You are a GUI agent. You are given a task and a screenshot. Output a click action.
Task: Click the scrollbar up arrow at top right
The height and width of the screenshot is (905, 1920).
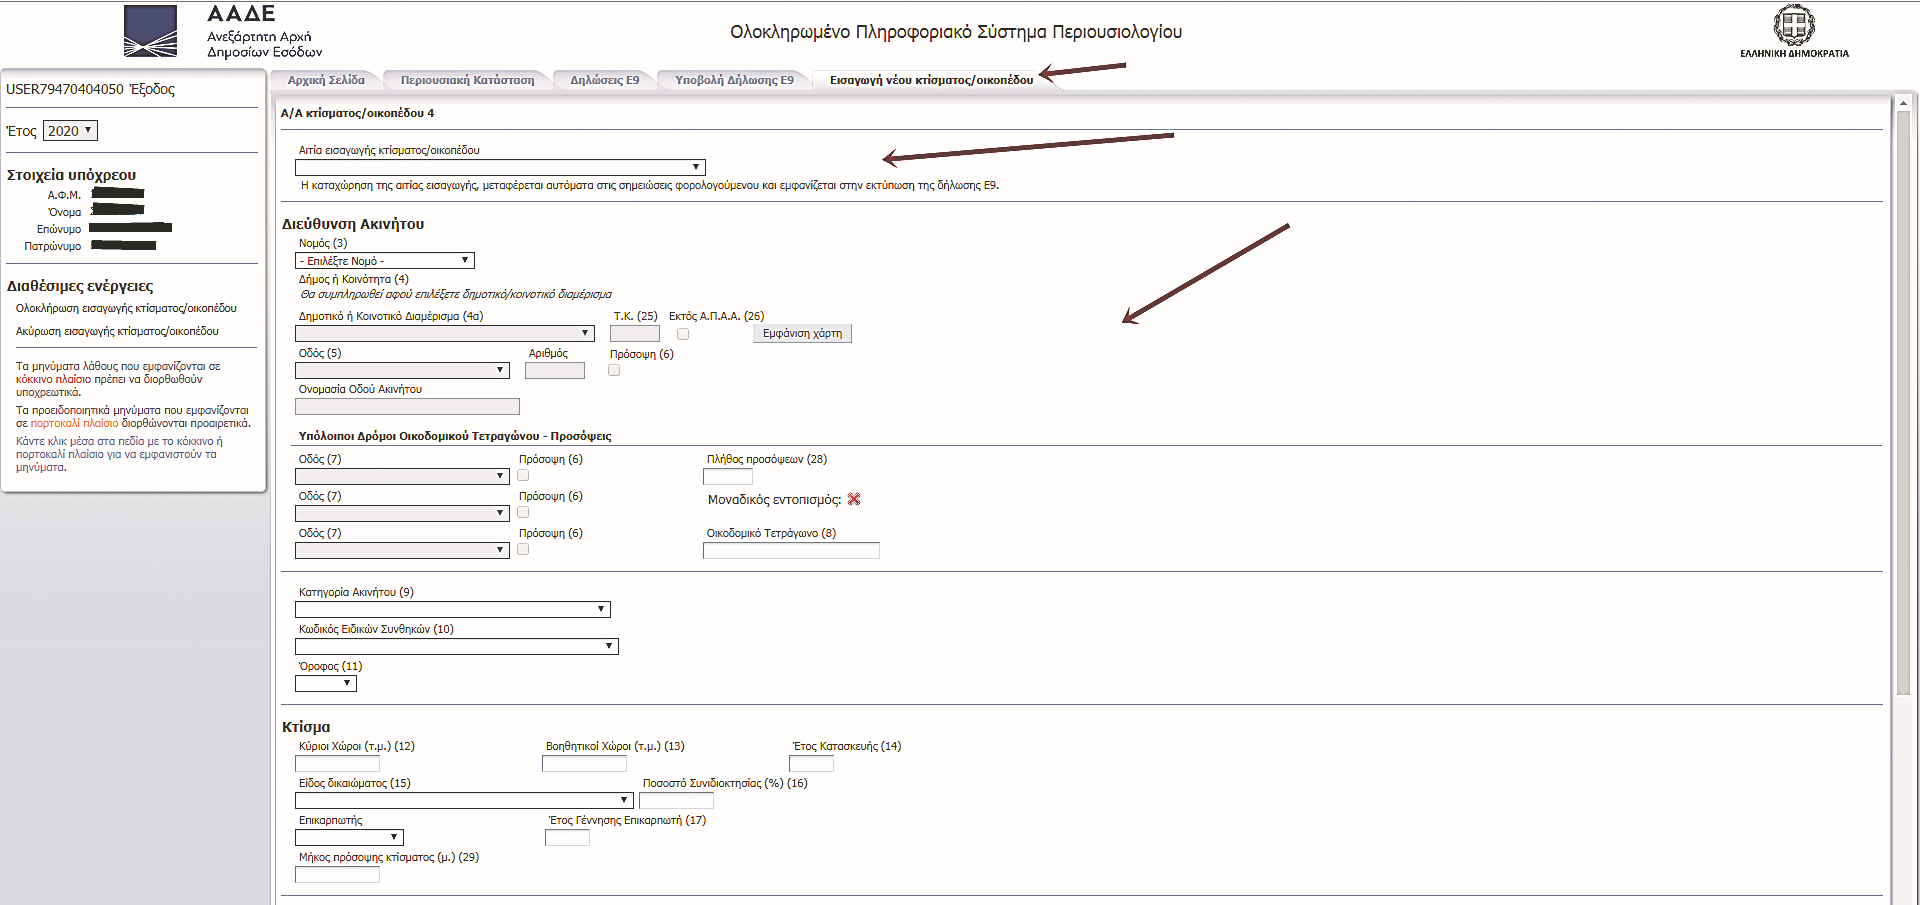[1903, 103]
